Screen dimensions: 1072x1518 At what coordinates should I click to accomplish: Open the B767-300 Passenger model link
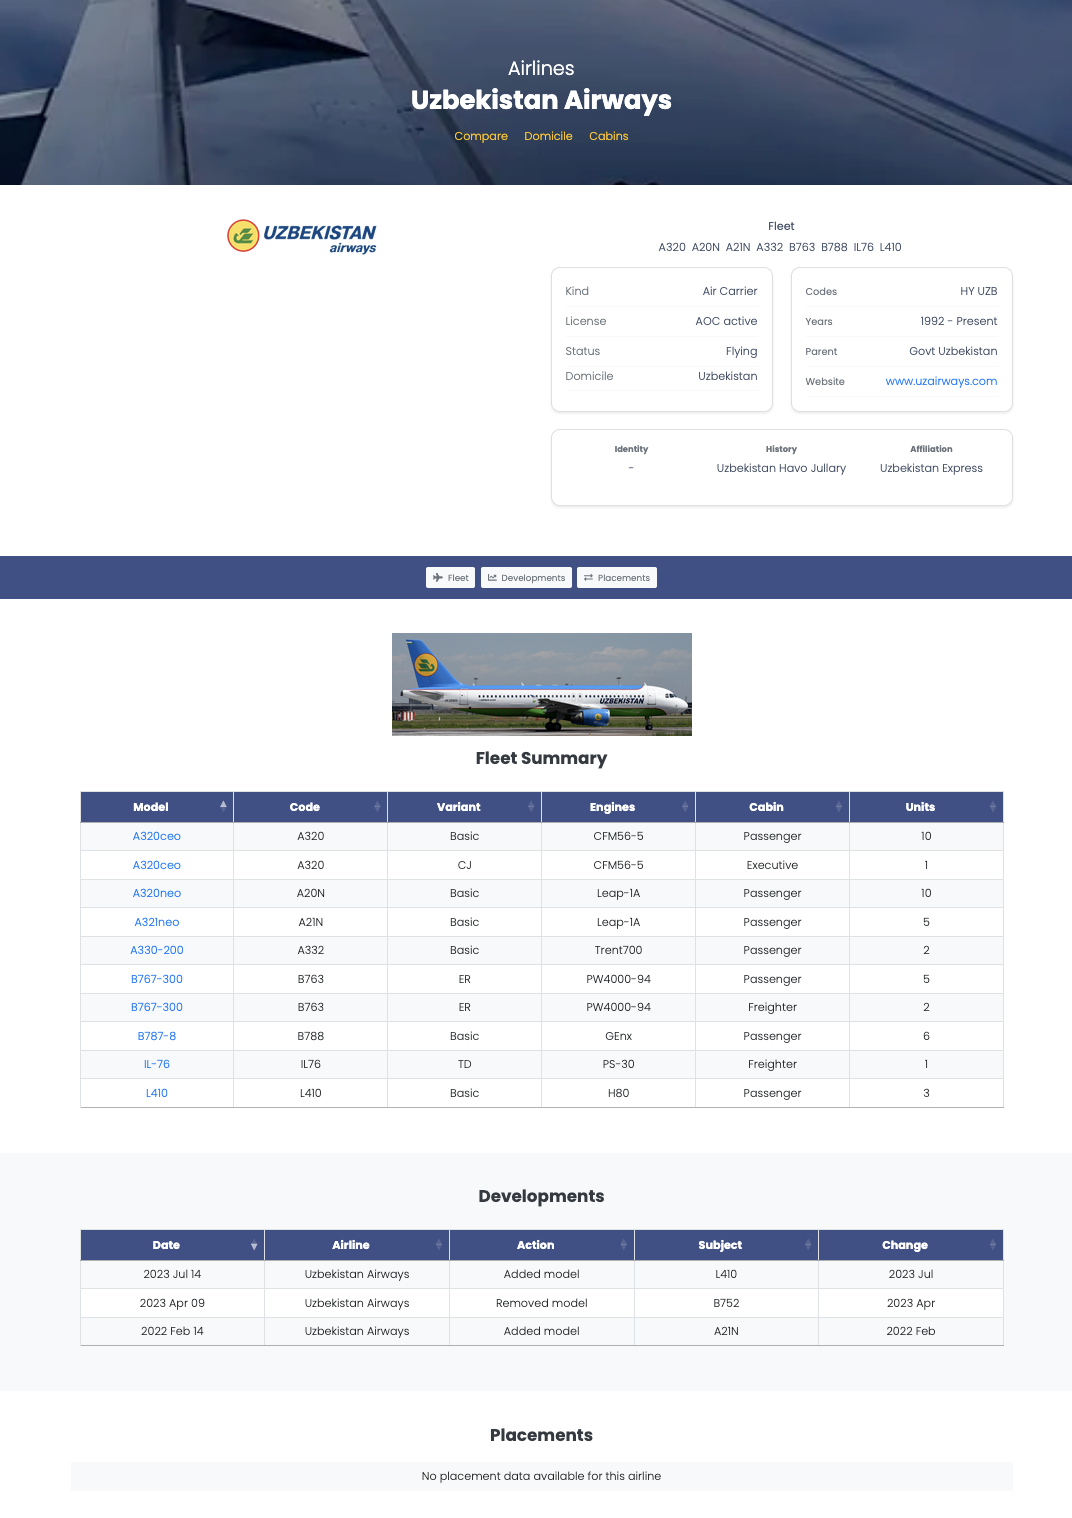click(157, 979)
